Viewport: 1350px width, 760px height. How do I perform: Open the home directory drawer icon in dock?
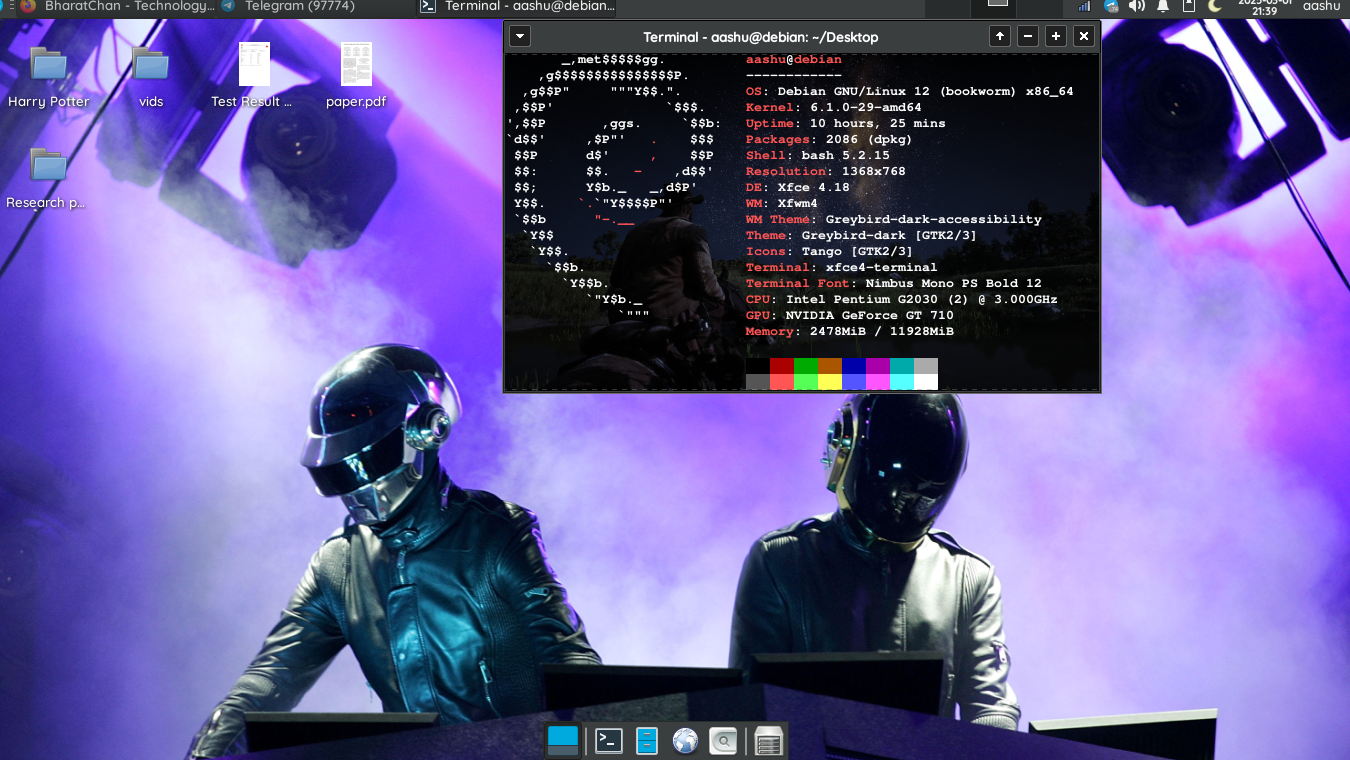click(x=768, y=741)
